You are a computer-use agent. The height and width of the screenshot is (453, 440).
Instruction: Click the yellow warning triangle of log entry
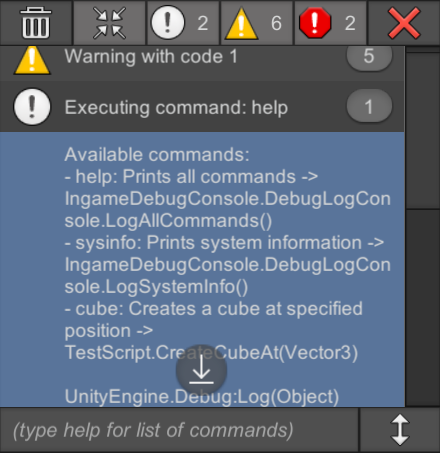point(32,60)
